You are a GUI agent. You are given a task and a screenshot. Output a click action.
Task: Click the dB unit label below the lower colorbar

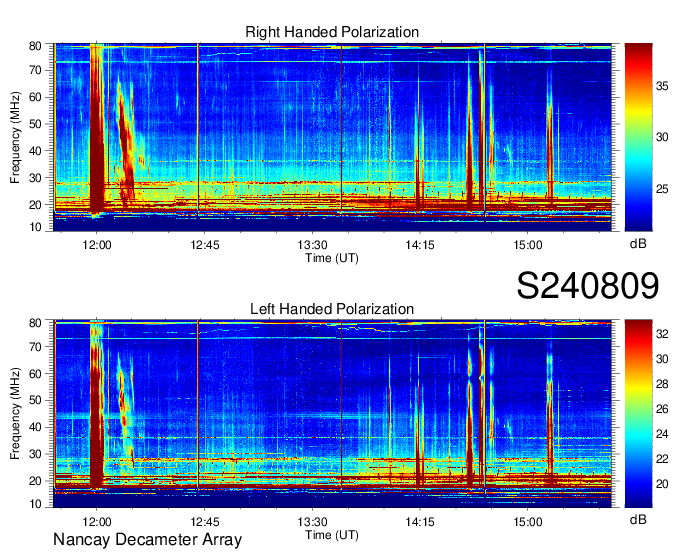pos(638,519)
